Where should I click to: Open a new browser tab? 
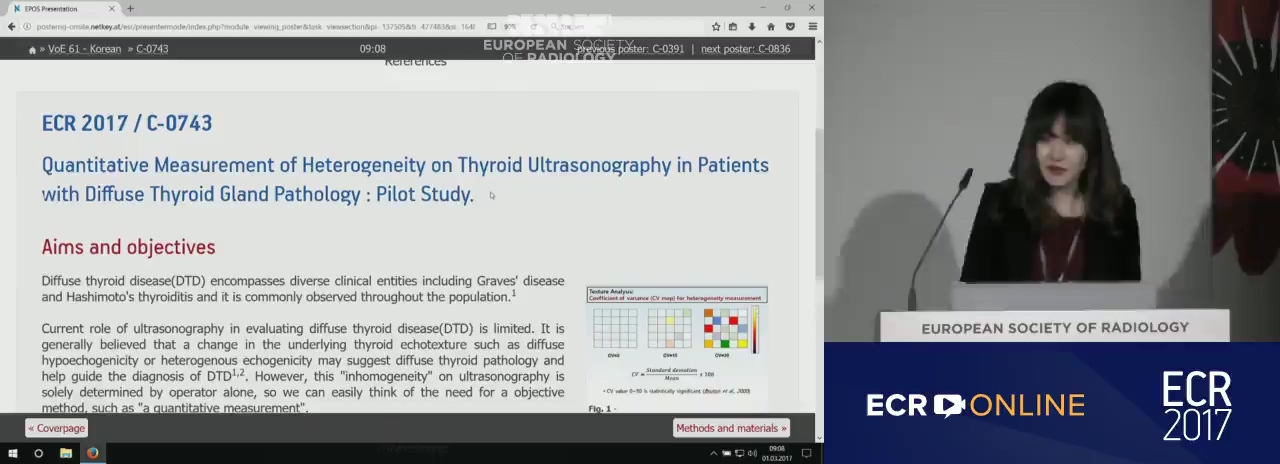(130, 8)
